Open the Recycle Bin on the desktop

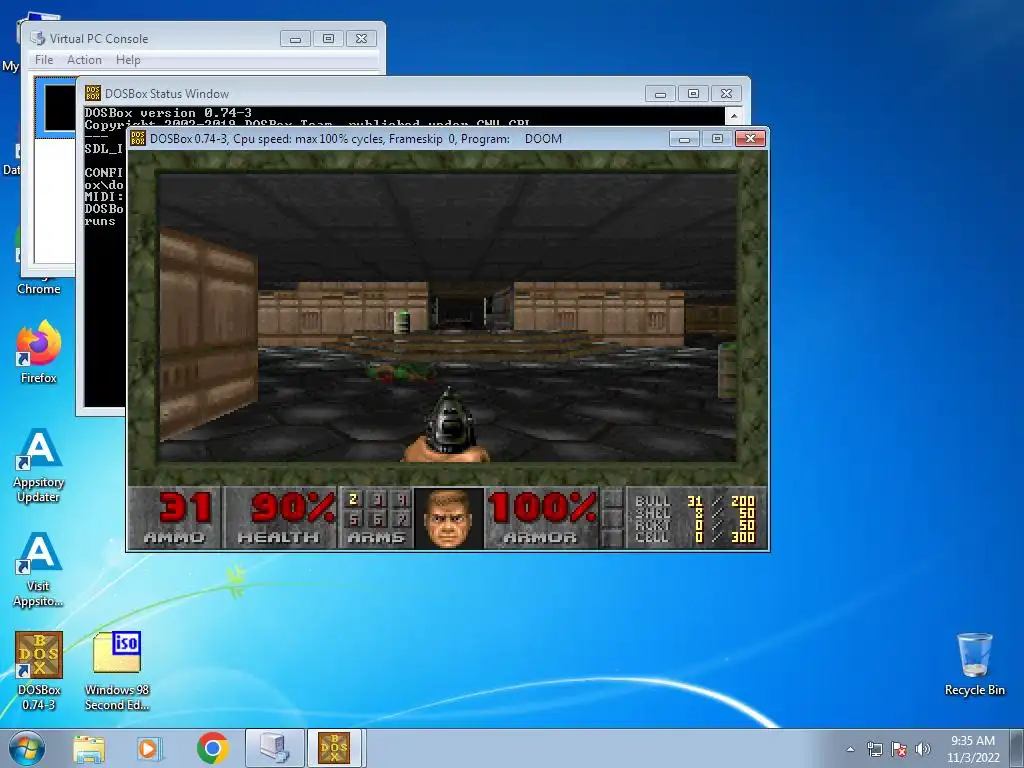tap(974, 664)
